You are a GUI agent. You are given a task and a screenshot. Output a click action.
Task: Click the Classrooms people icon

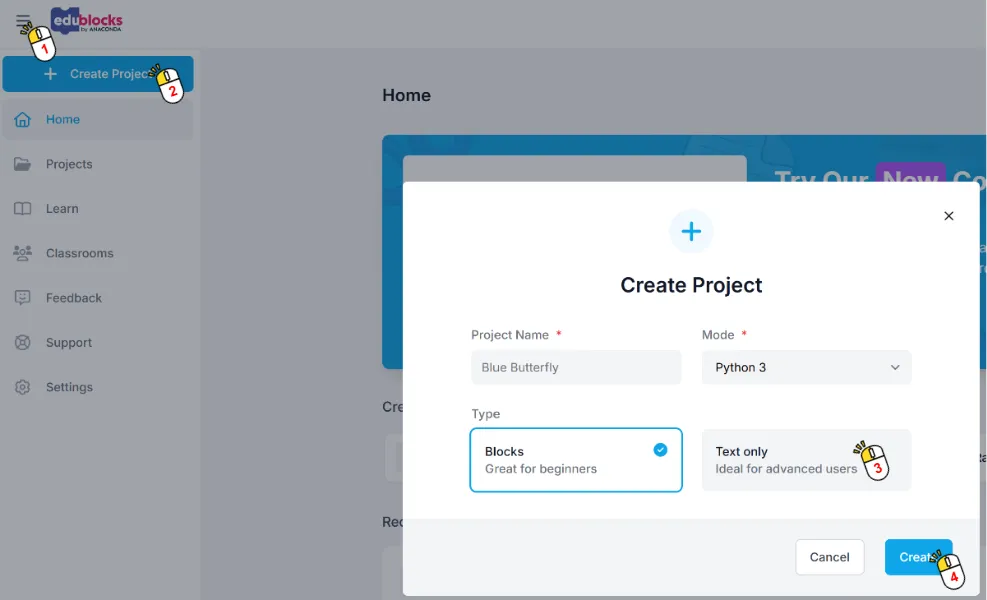22,253
